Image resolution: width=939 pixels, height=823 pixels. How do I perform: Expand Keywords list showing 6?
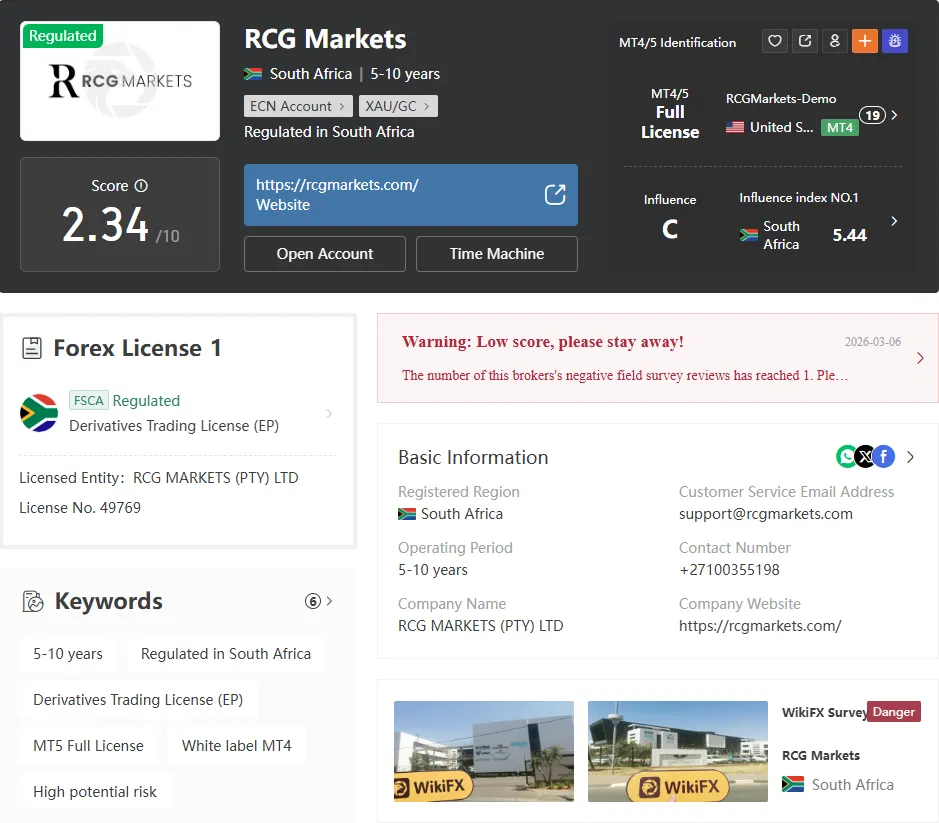pyautogui.click(x=319, y=601)
